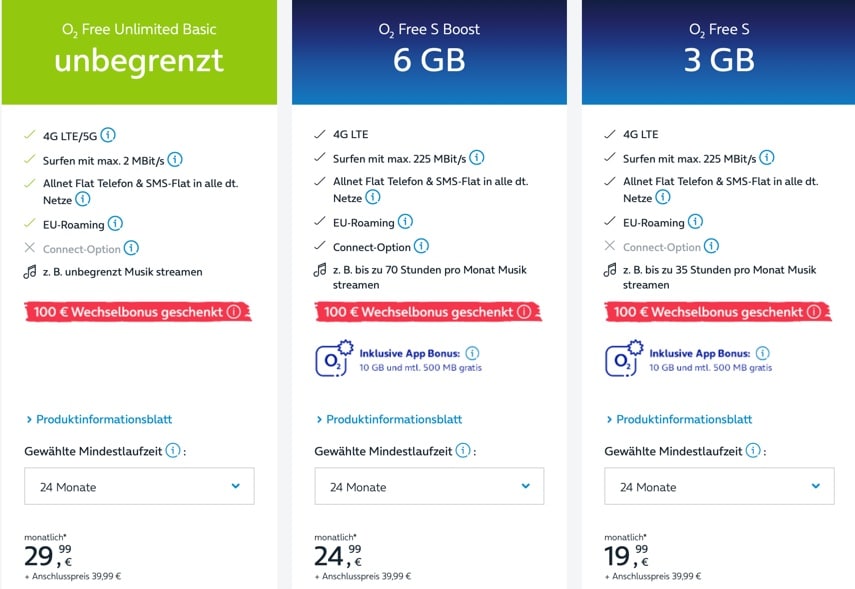This screenshot has width=855, height=589.
Task: Click Wechselbonus banner in Unlimited Basic
Action: click(138, 311)
